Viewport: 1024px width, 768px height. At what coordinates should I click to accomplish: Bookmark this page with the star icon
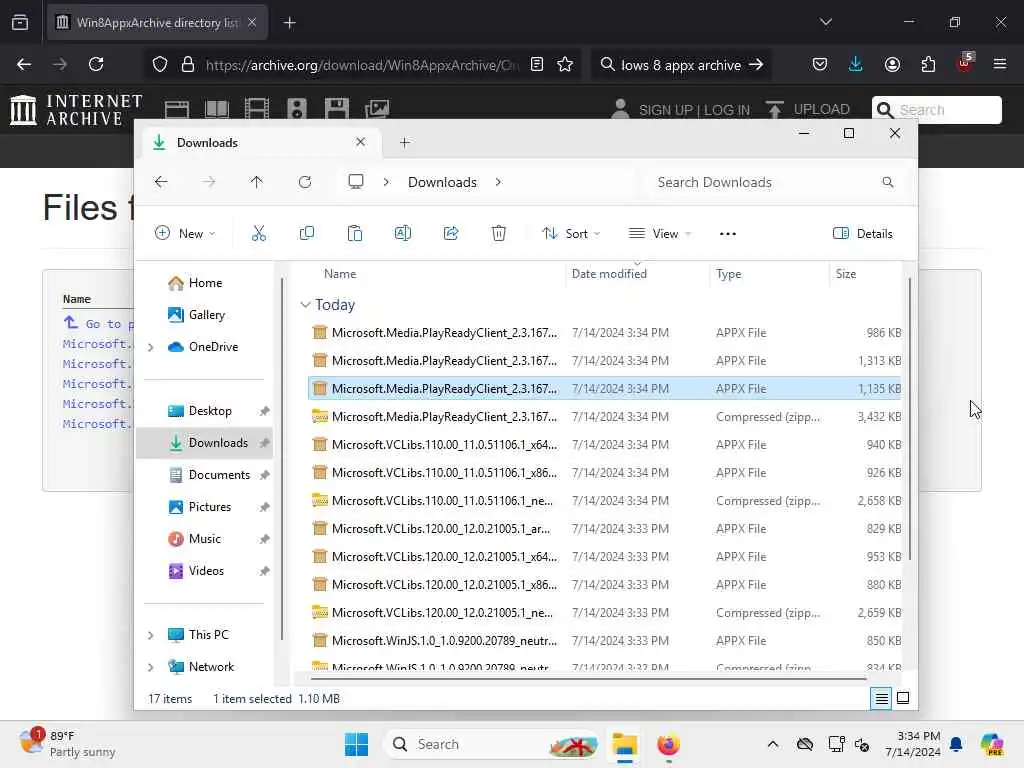[565, 64]
